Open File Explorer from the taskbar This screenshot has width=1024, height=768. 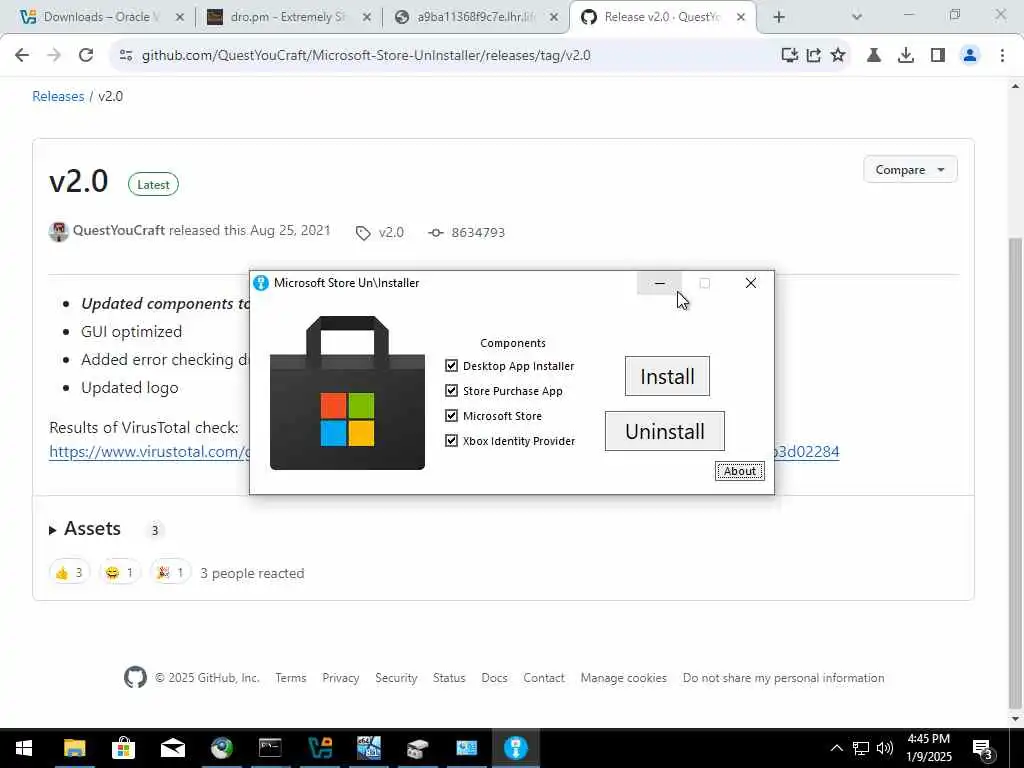74,748
